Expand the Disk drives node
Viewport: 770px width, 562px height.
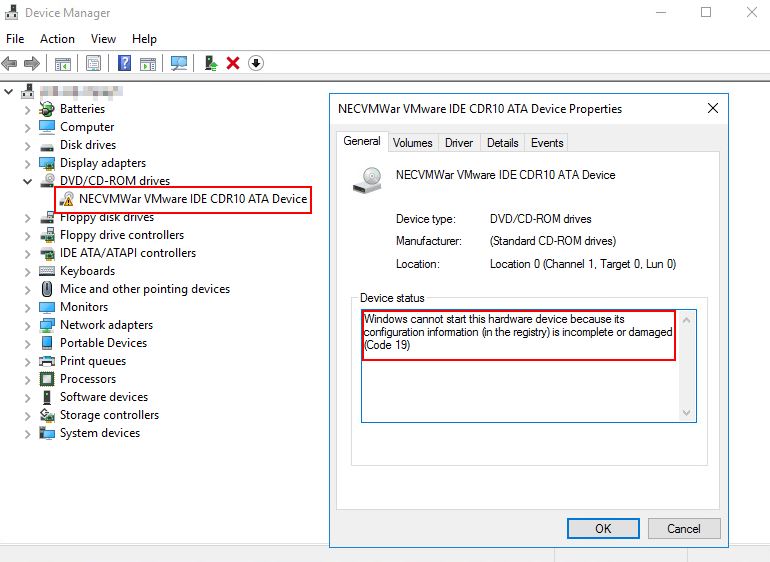point(28,146)
